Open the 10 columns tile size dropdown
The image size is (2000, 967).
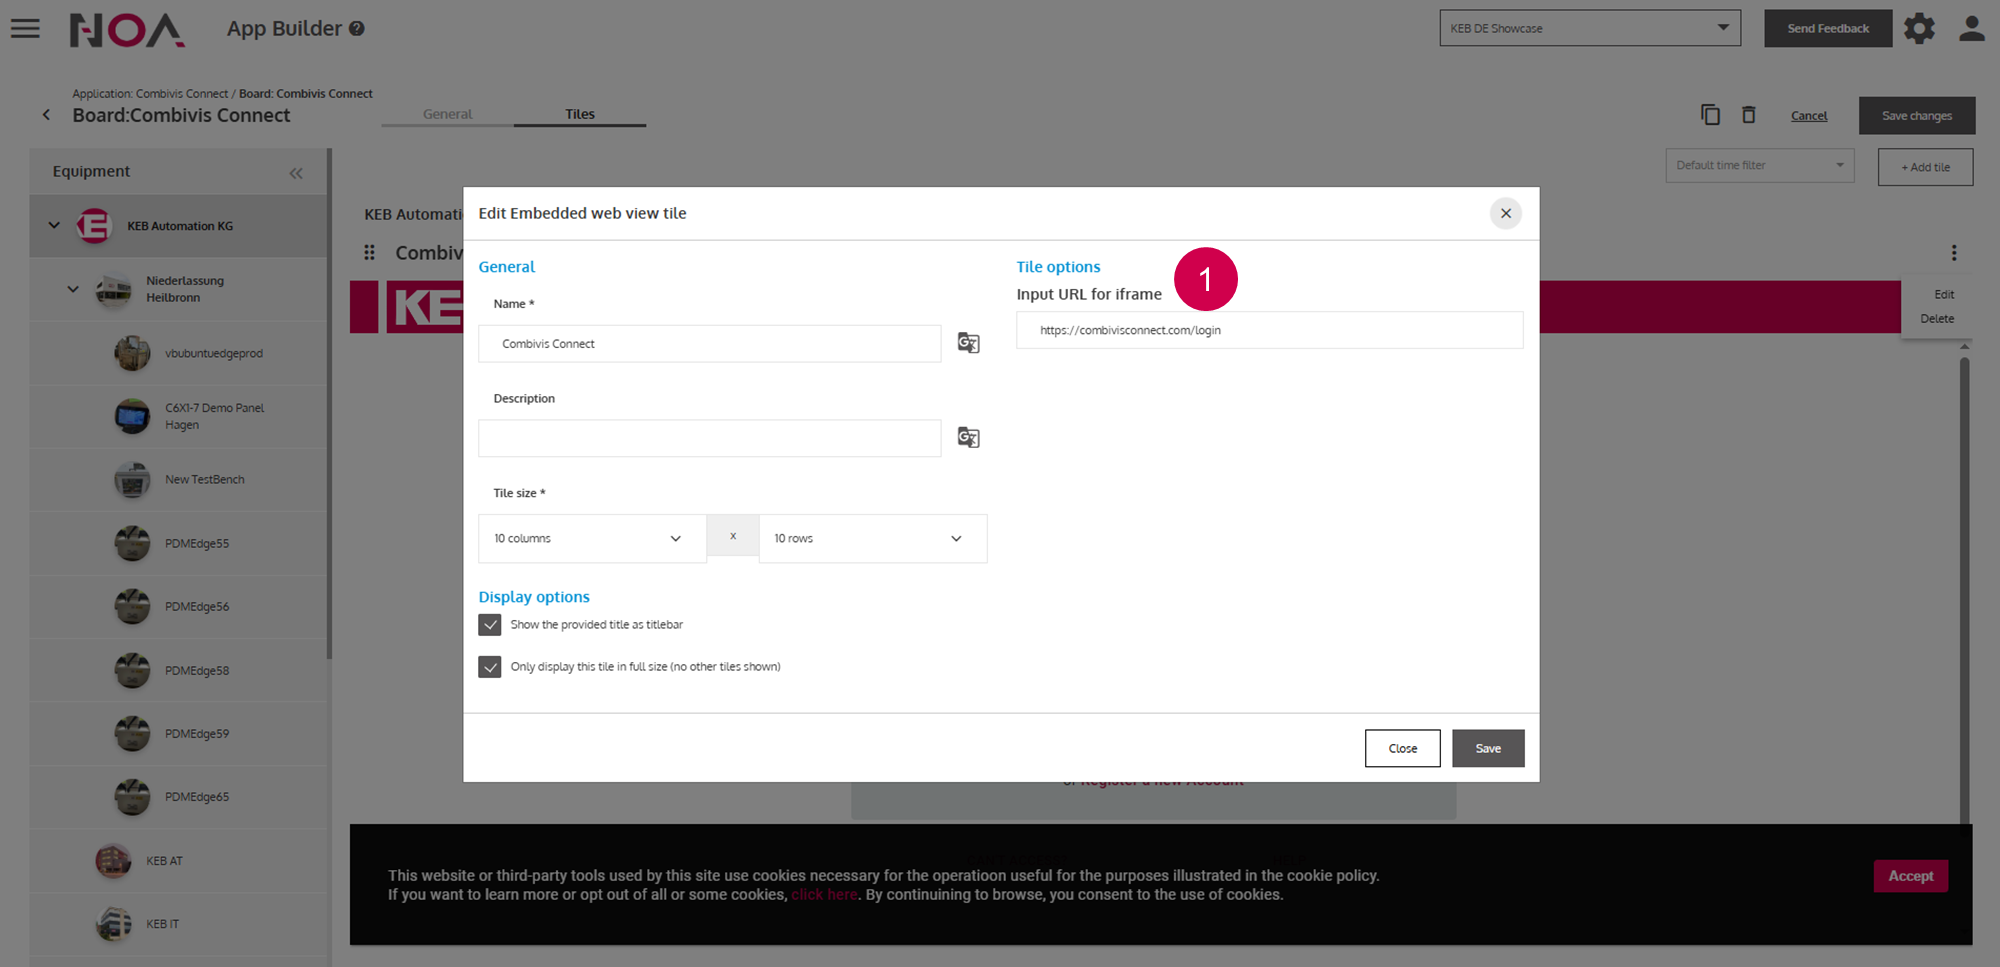[x=592, y=539]
